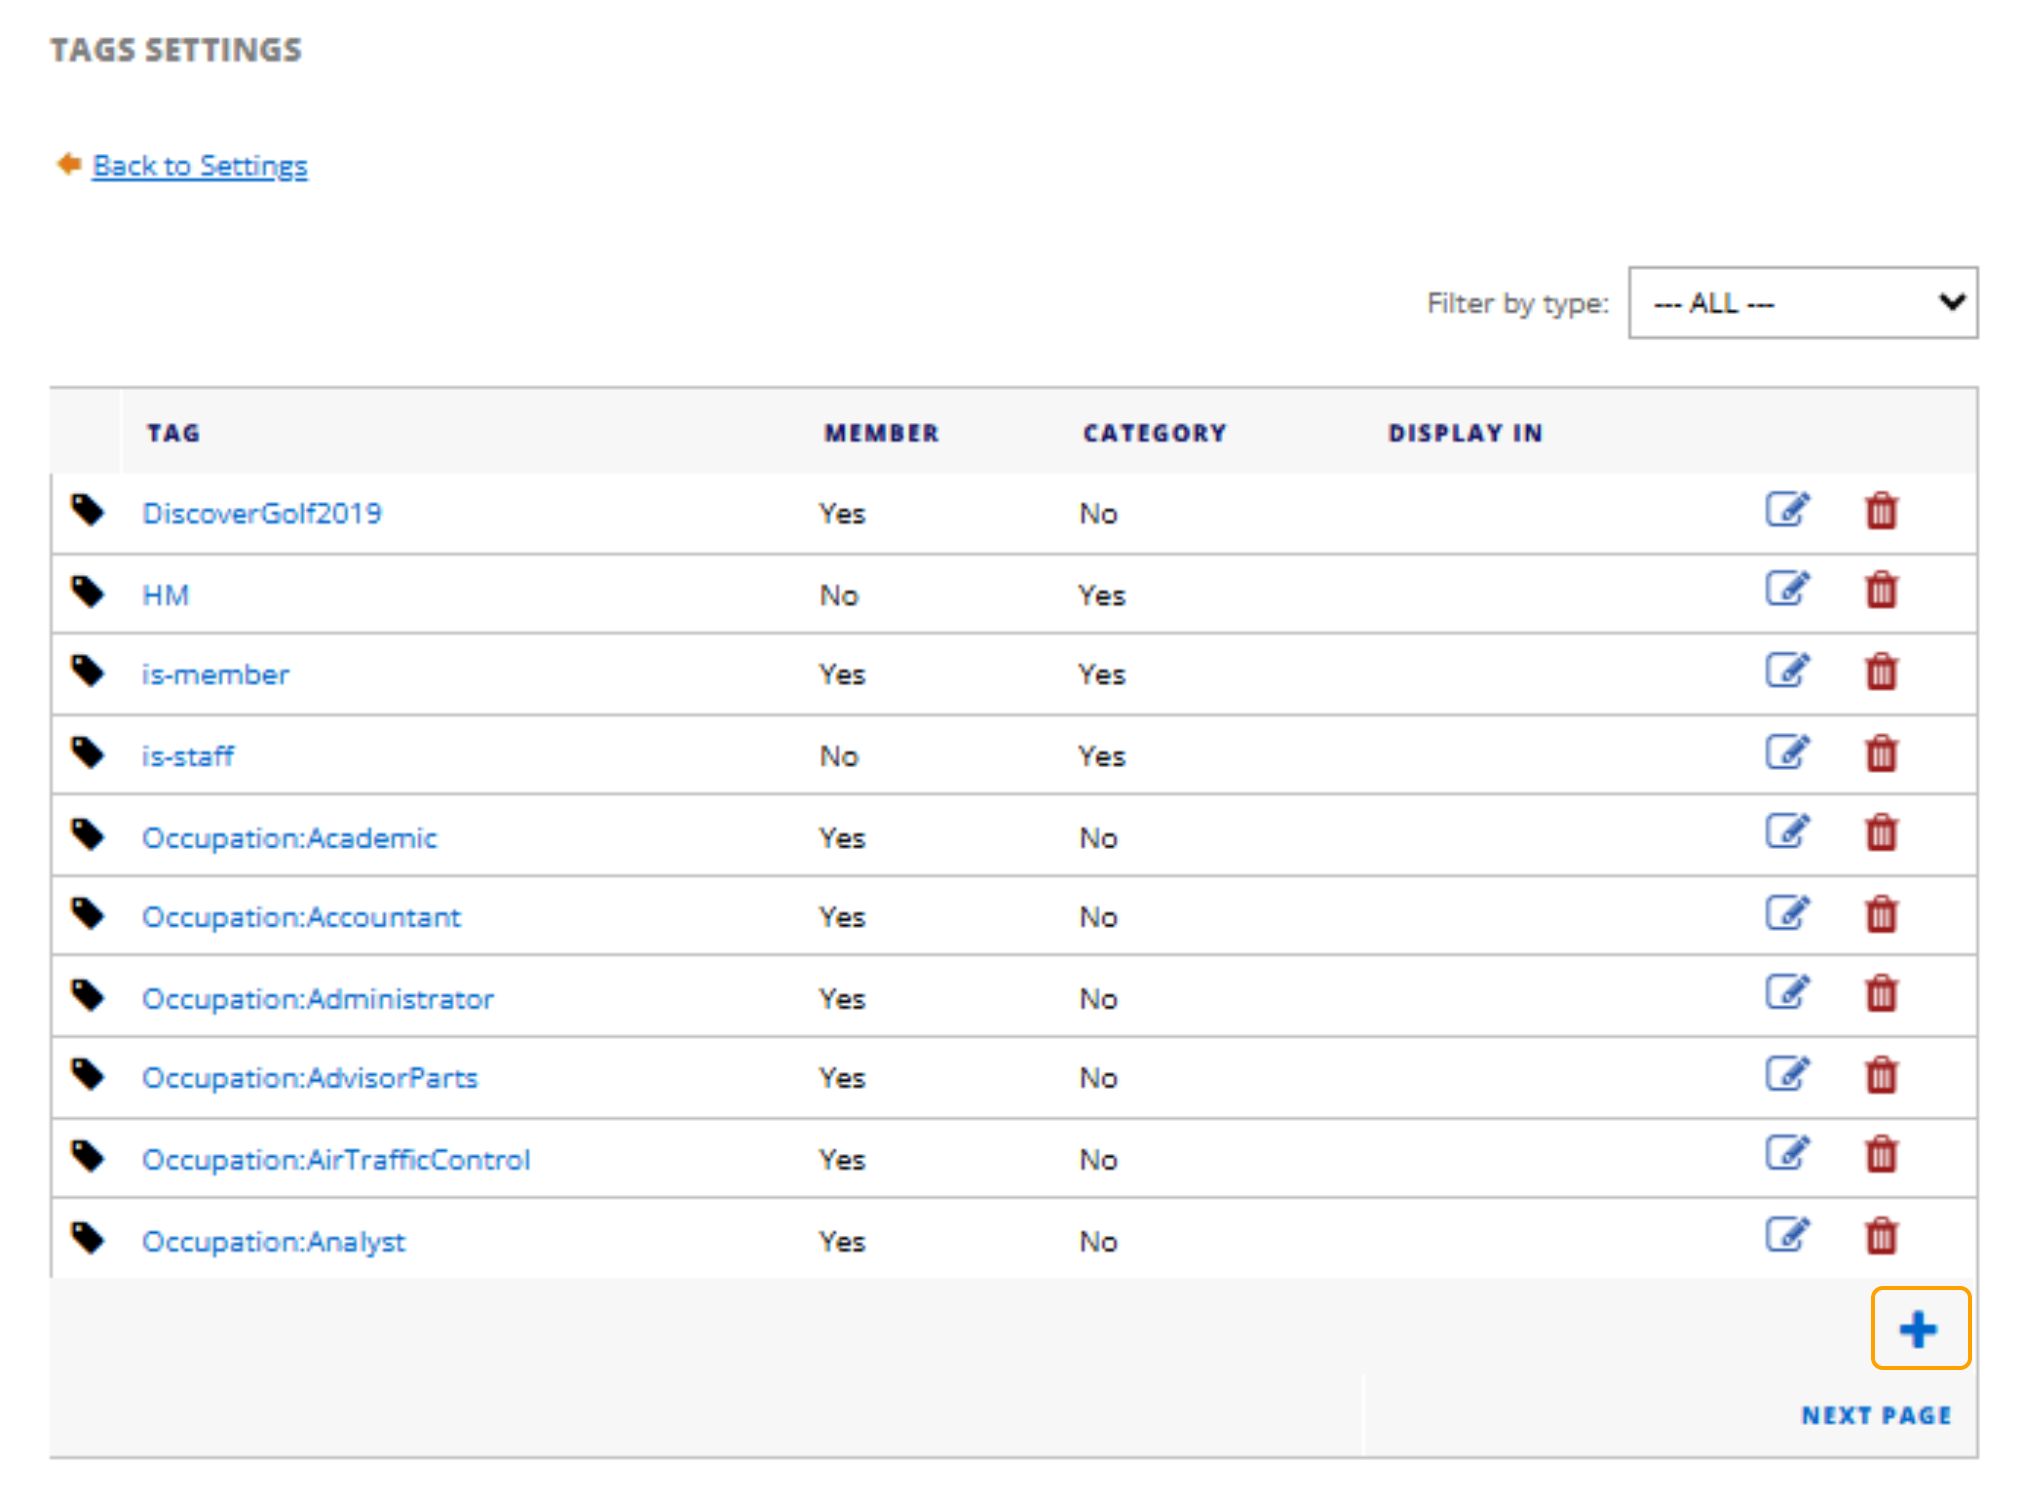Screen dimensions: 2023x1503
Task: Open the Occupation:AirTrafficControl tag link
Action: click(336, 1160)
